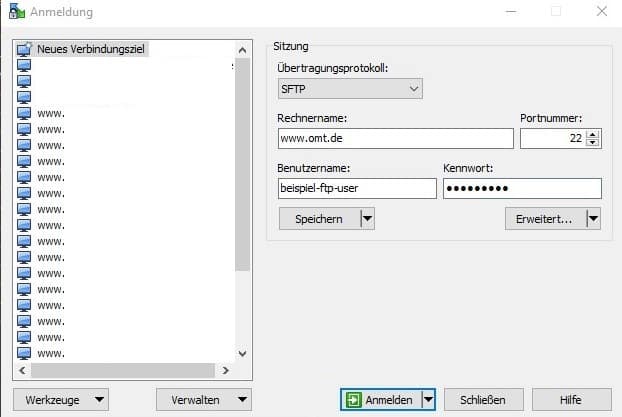Click the Hilfe button

coord(571,400)
